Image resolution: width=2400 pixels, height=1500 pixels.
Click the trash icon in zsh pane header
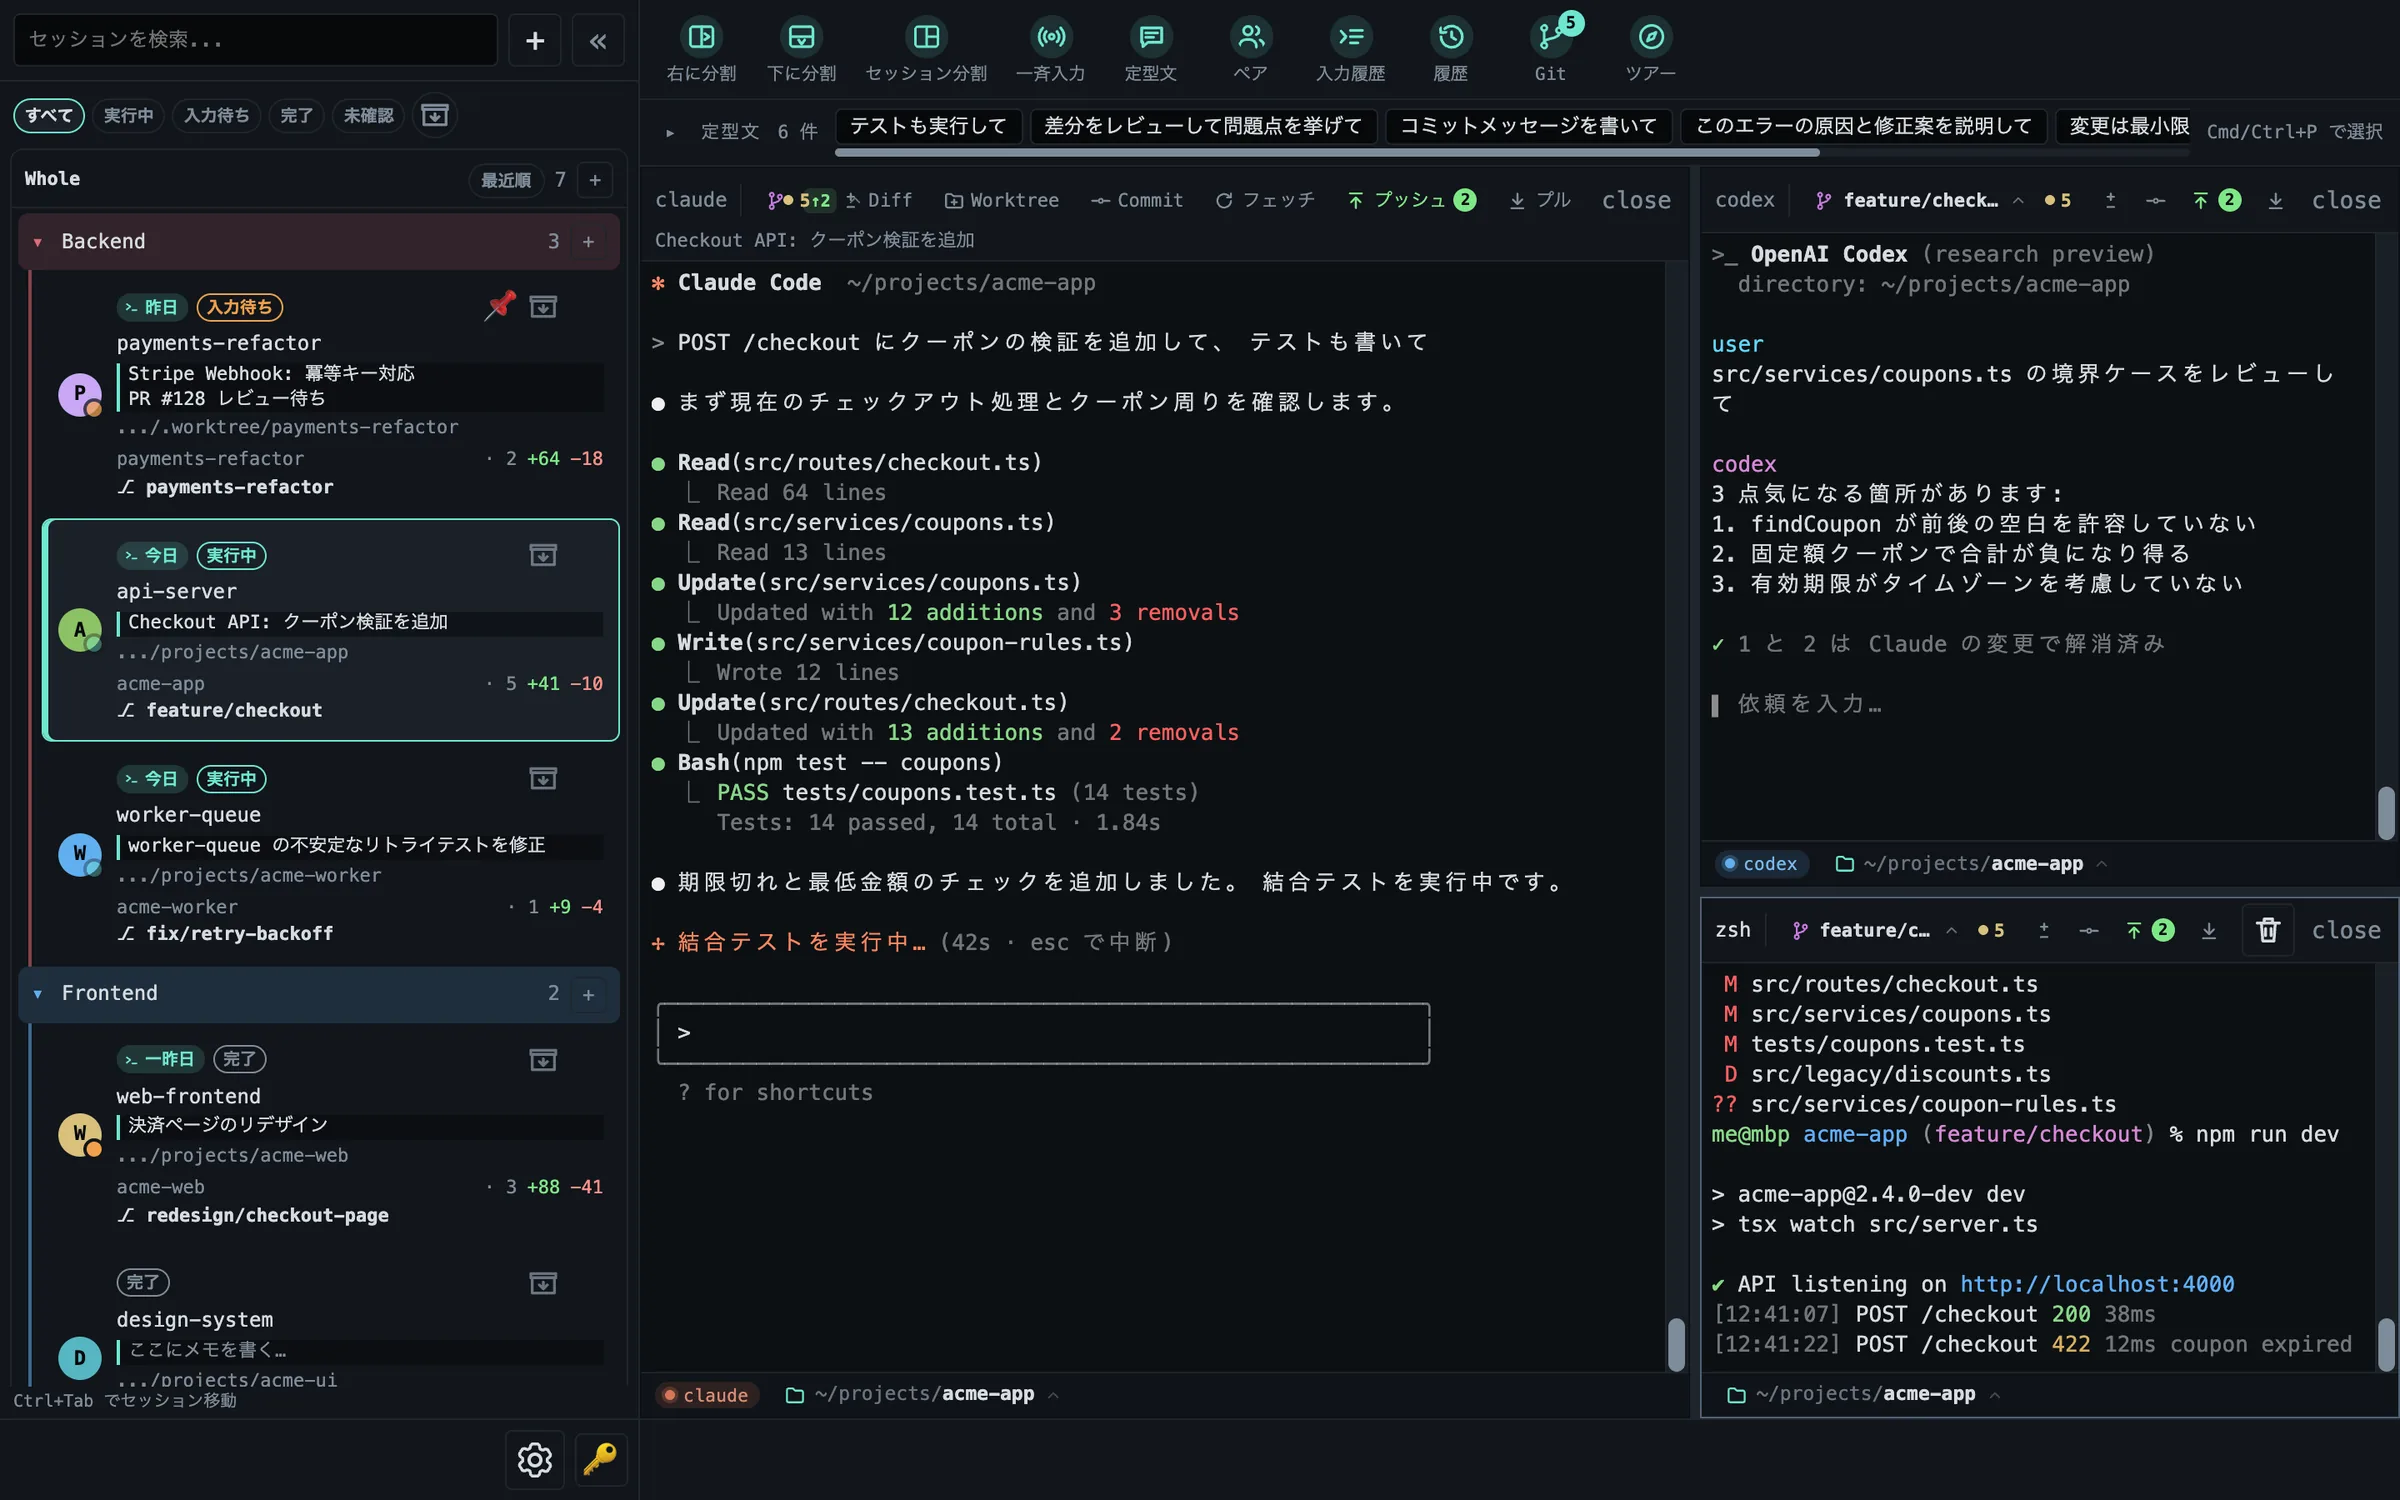point(2267,930)
